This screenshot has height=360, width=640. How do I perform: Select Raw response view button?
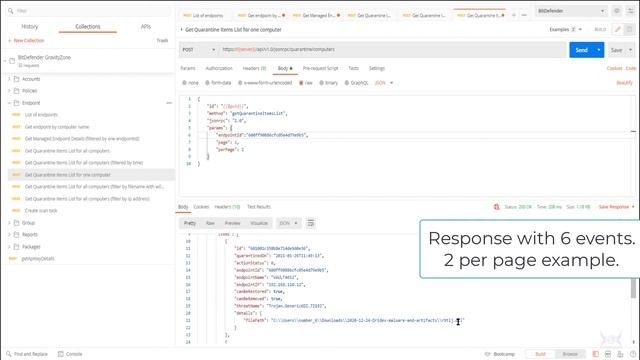[x=210, y=223]
